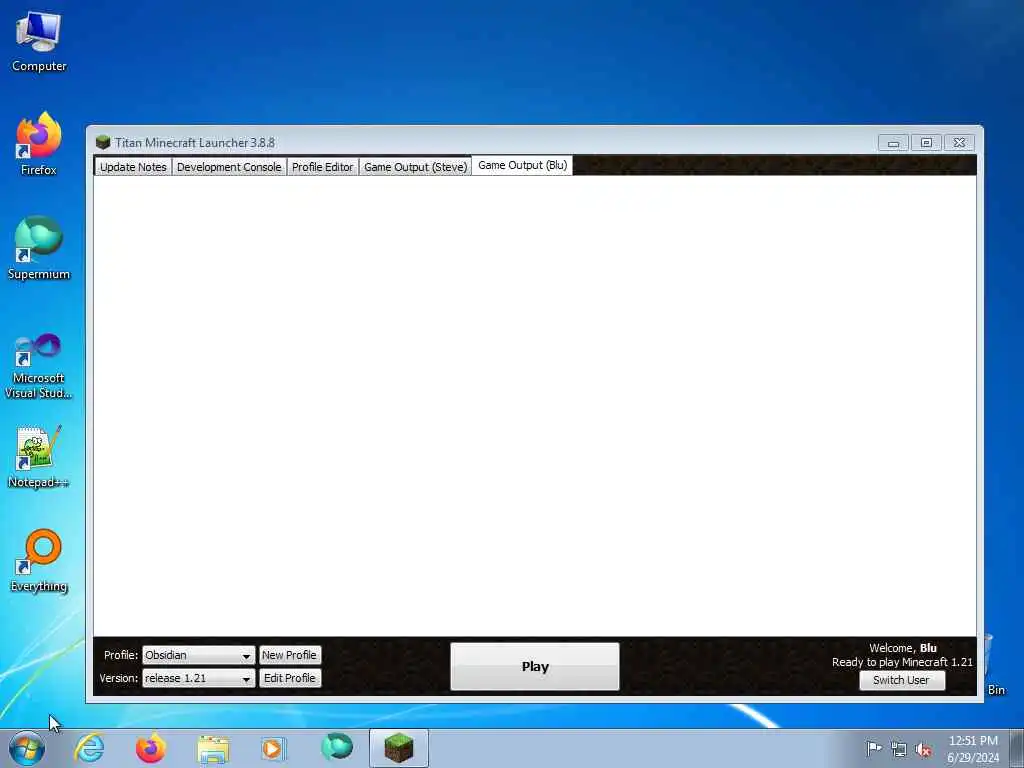Image resolution: width=1024 pixels, height=768 pixels.
Task: Minimize the Titan Minecraft Launcher window
Action: coord(893,143)
